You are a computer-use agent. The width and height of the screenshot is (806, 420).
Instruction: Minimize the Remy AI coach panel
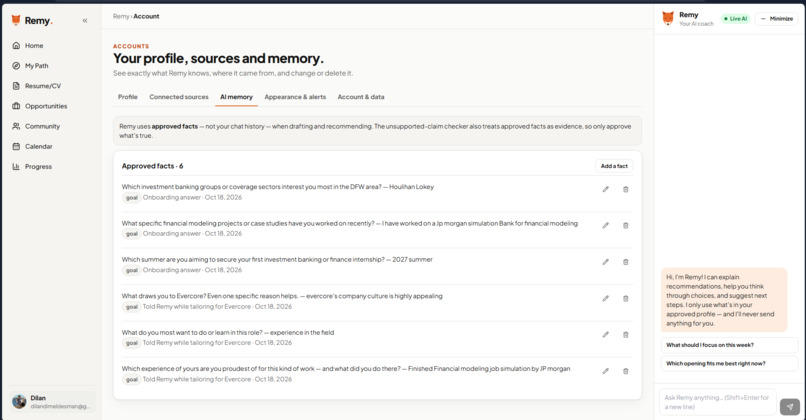(x=777, y=19)
